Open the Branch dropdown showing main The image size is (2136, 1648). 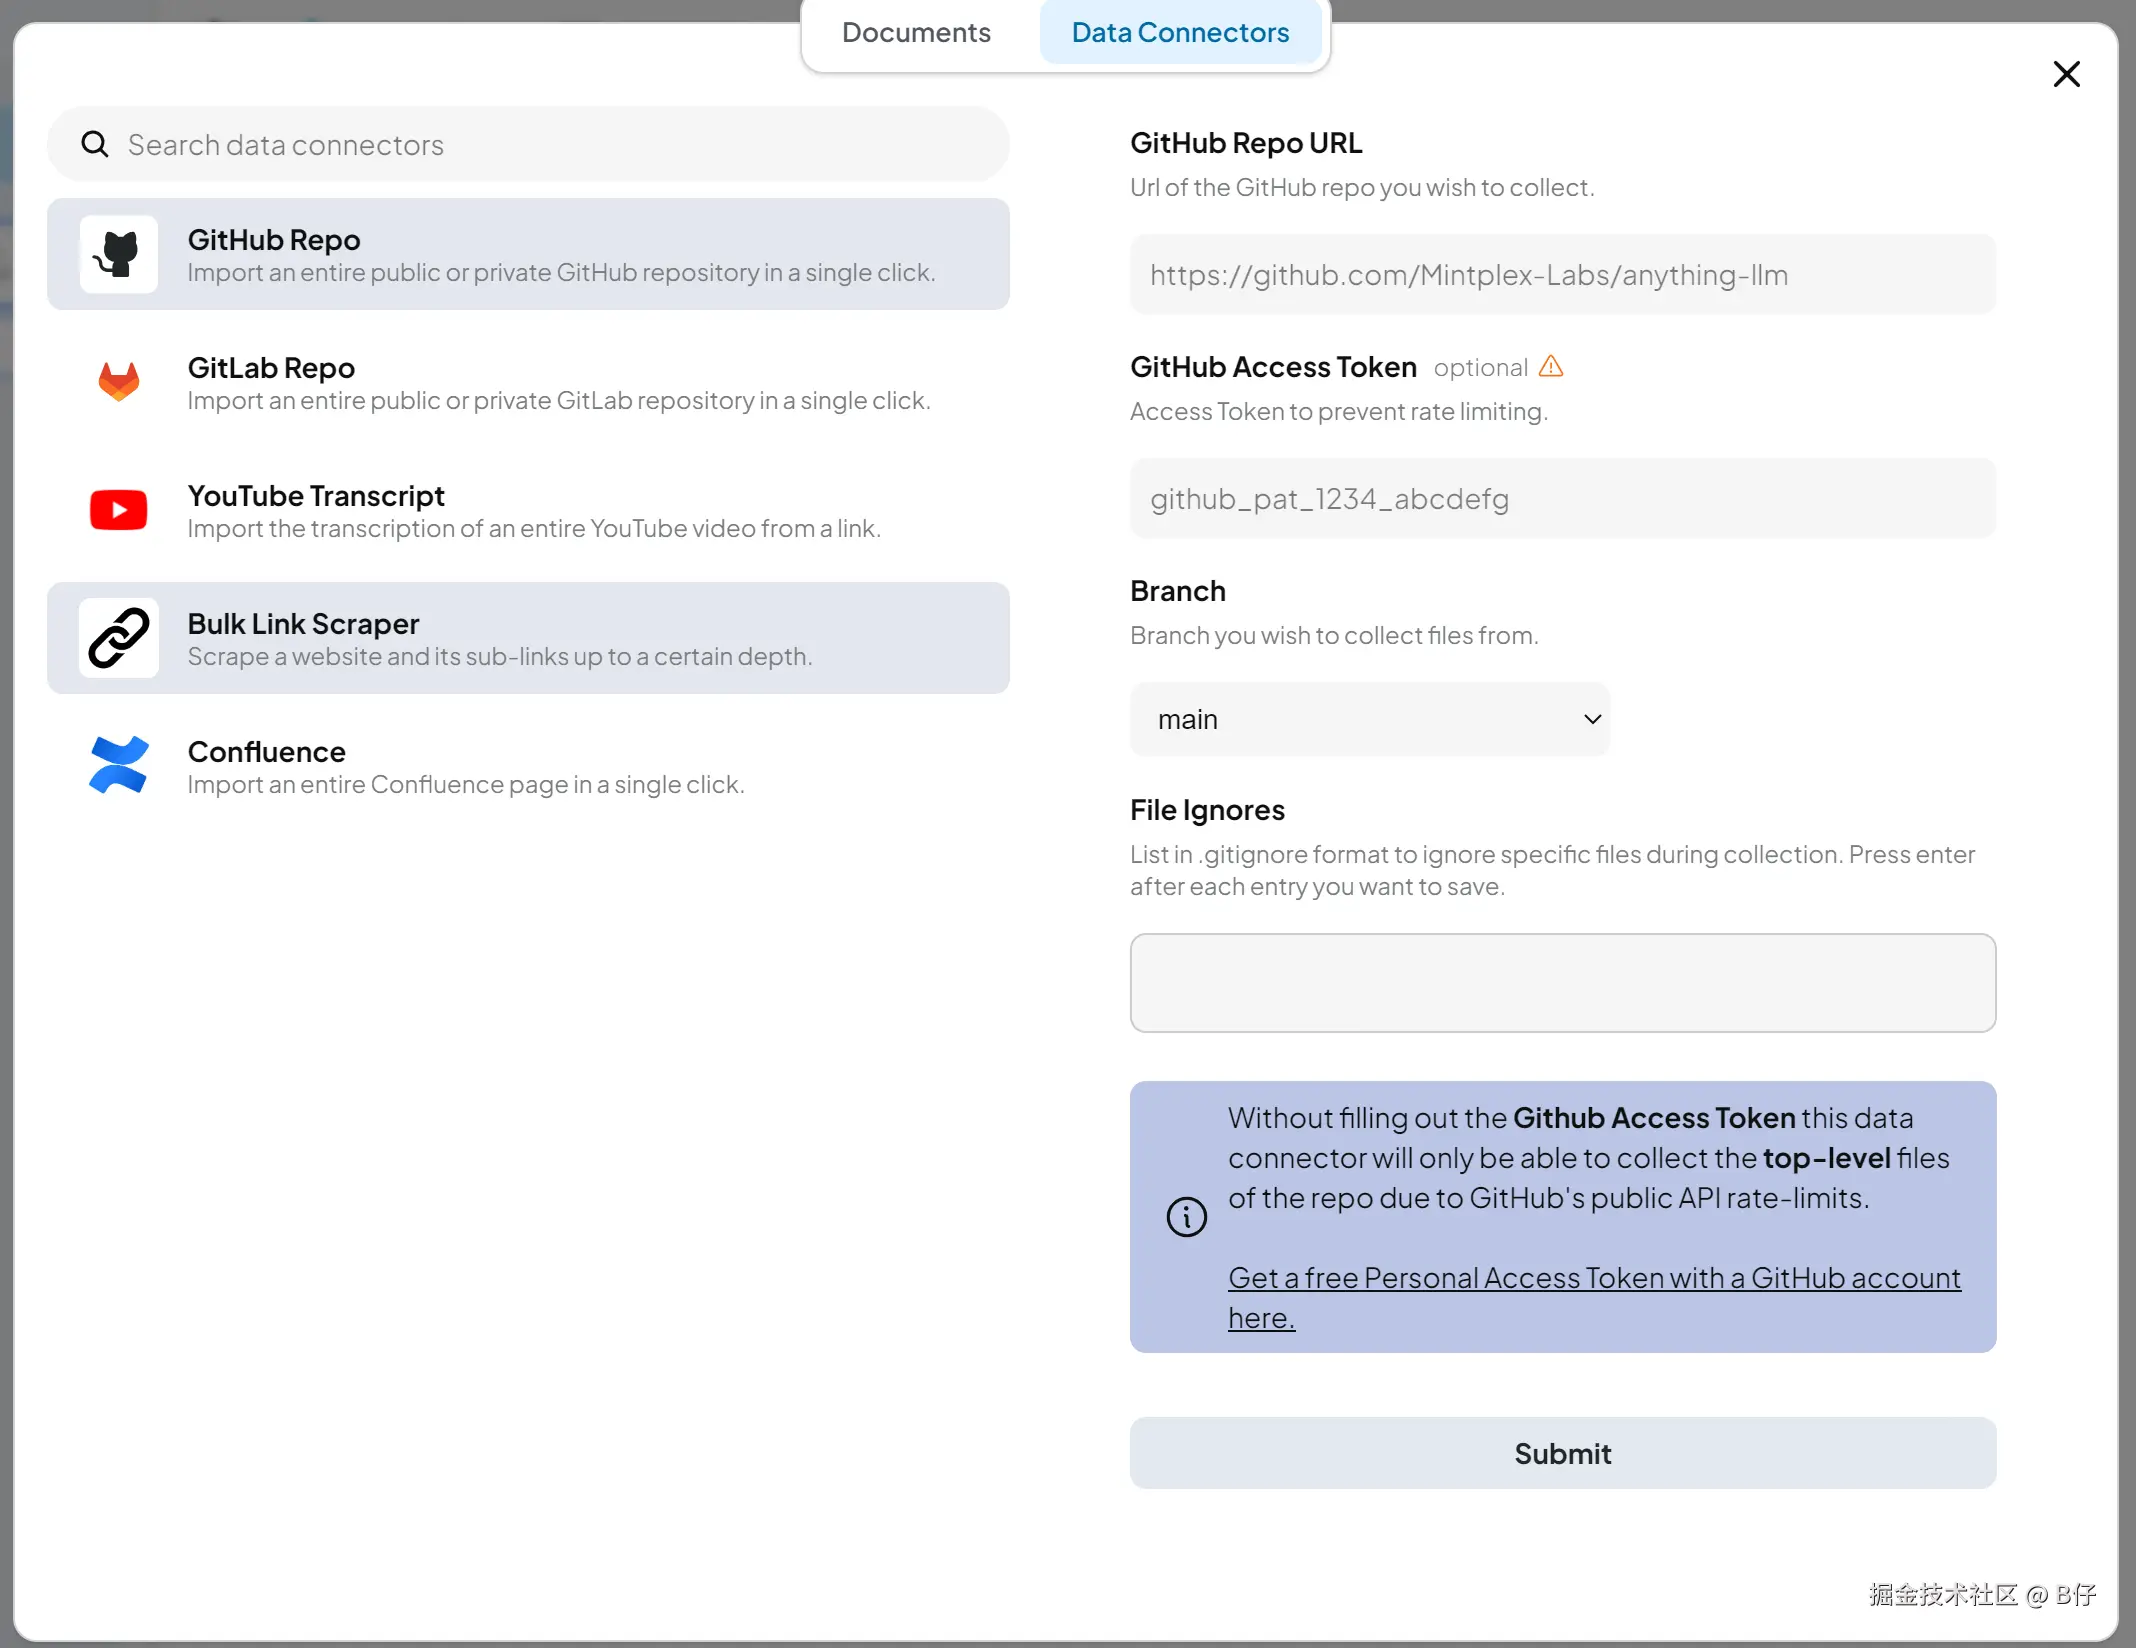1369,719
